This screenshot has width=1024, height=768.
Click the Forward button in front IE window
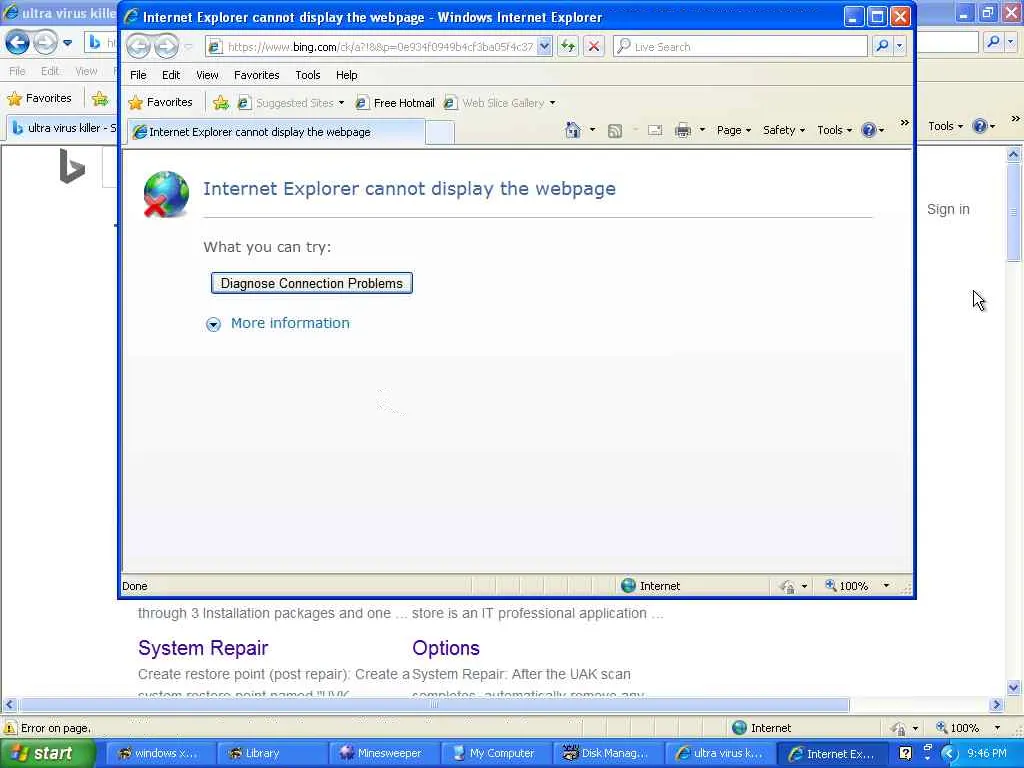coord(167,46)
